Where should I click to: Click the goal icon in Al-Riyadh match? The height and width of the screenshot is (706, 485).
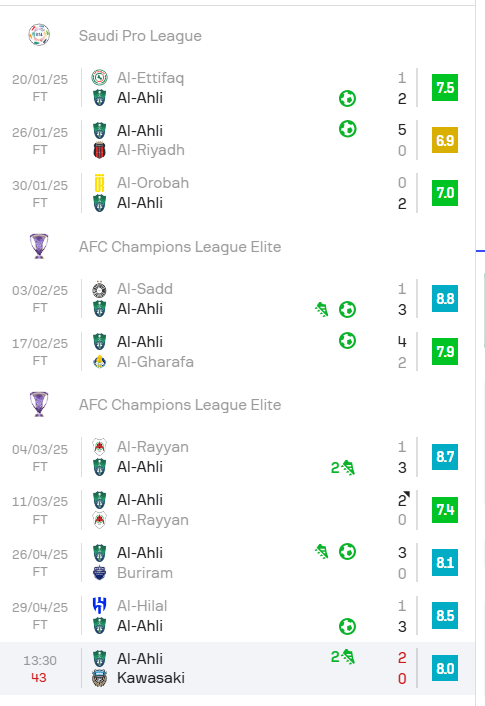coord(347,129)
